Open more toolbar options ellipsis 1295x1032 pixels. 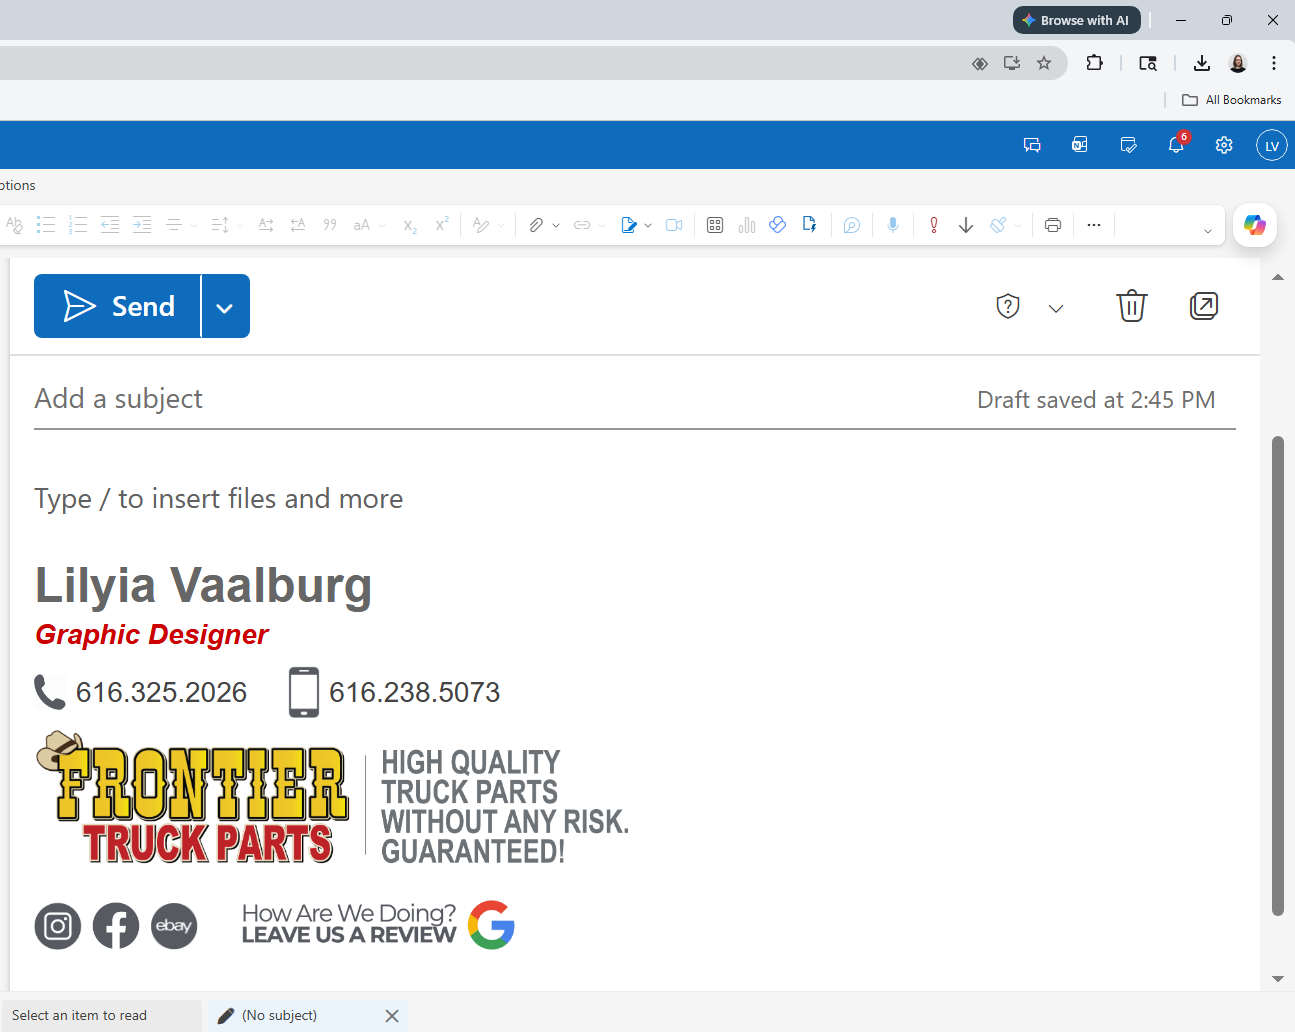1094,225
